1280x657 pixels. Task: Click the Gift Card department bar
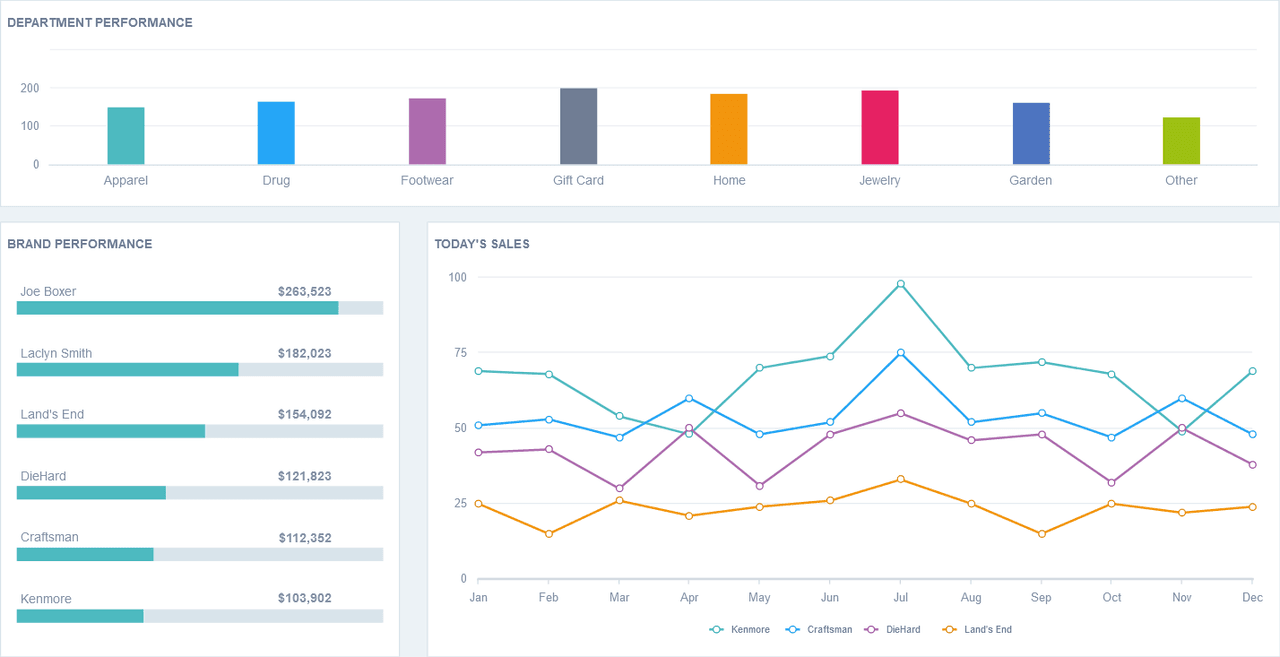point(578,126)
